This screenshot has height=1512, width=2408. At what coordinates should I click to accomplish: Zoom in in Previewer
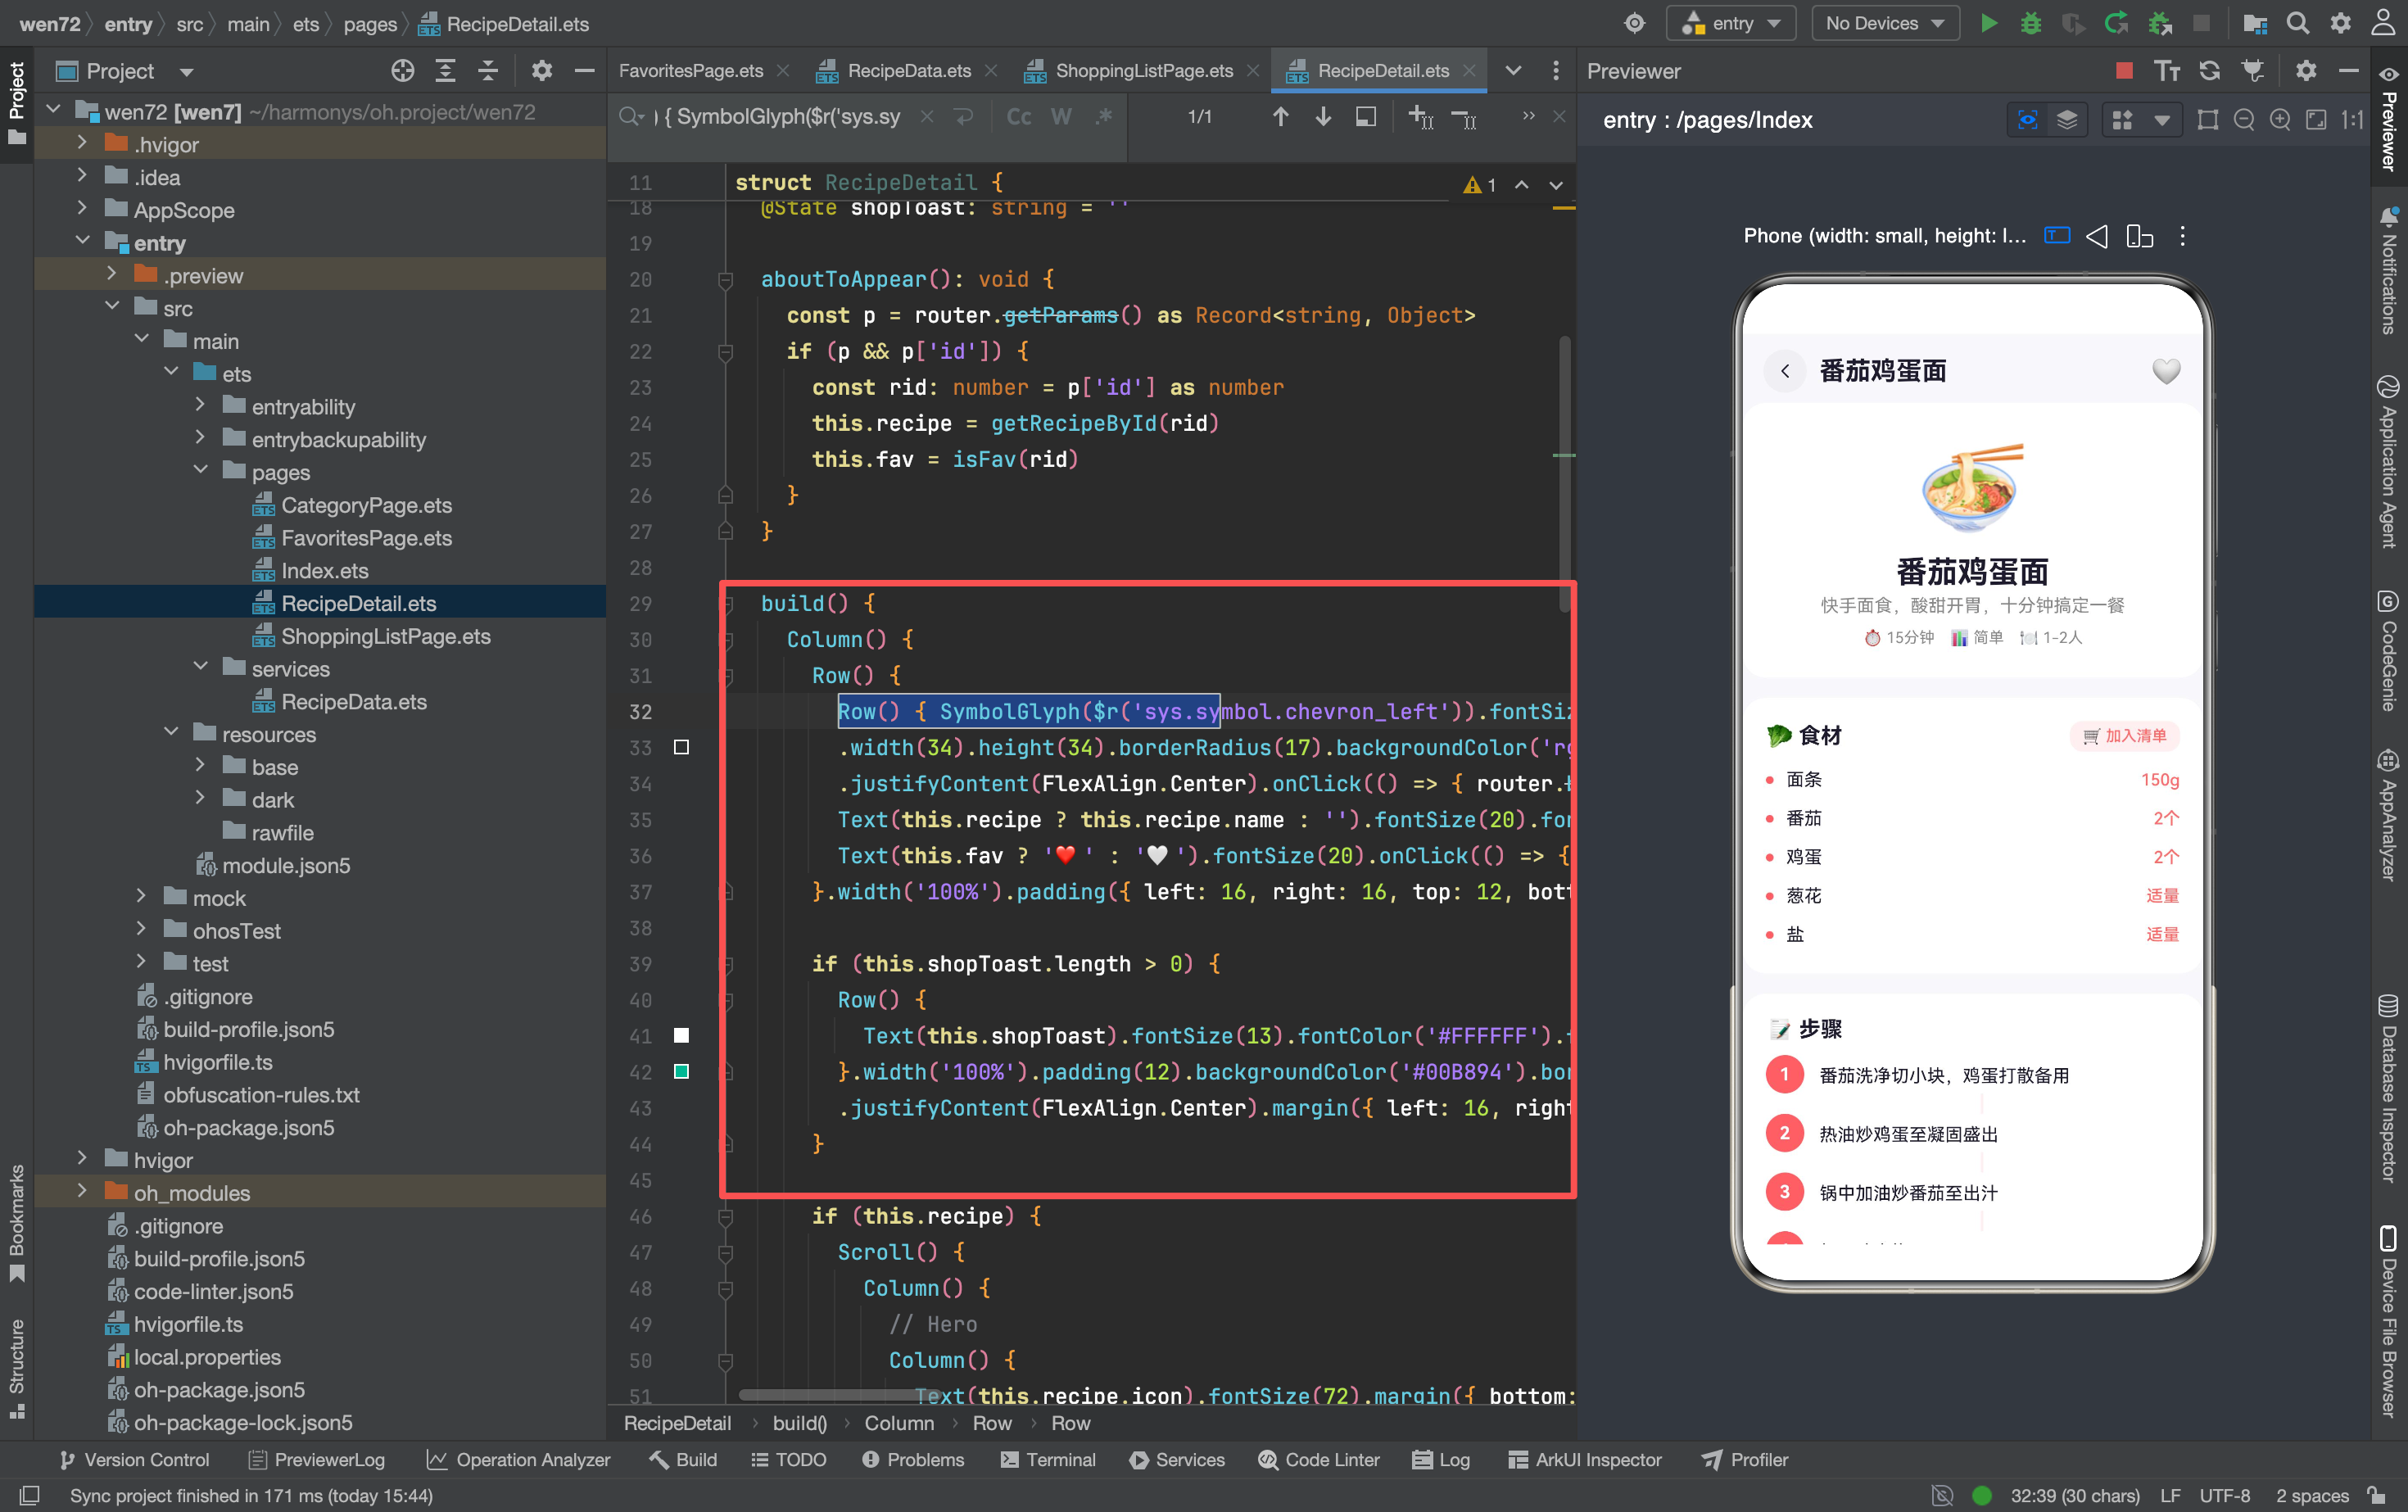click(x=2280, y=120)
